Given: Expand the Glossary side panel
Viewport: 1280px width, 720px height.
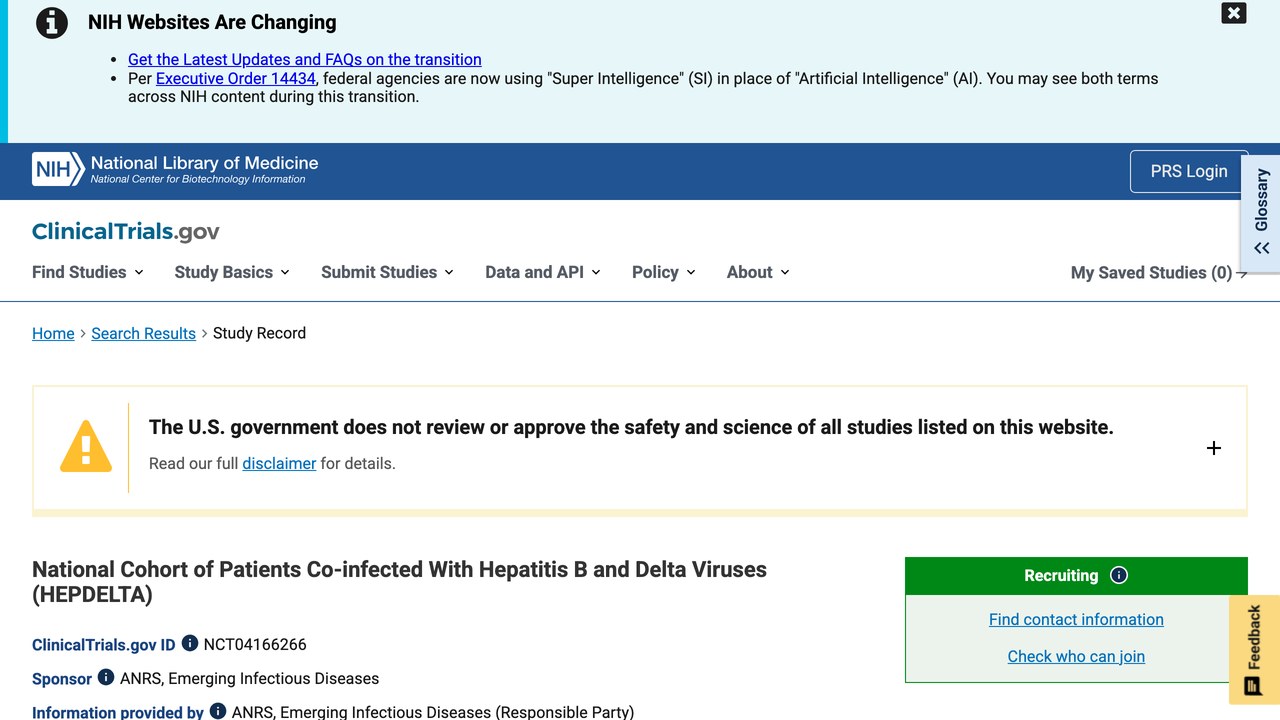Looking at the screenshot, I should point(1261,213).
